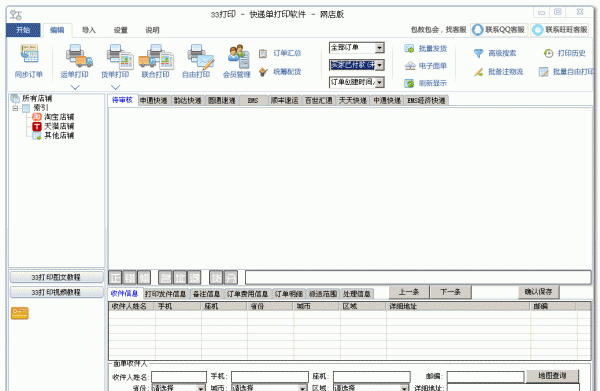
Task: Click the 批量发货 batch shipping icon
Action: (409, 49)
